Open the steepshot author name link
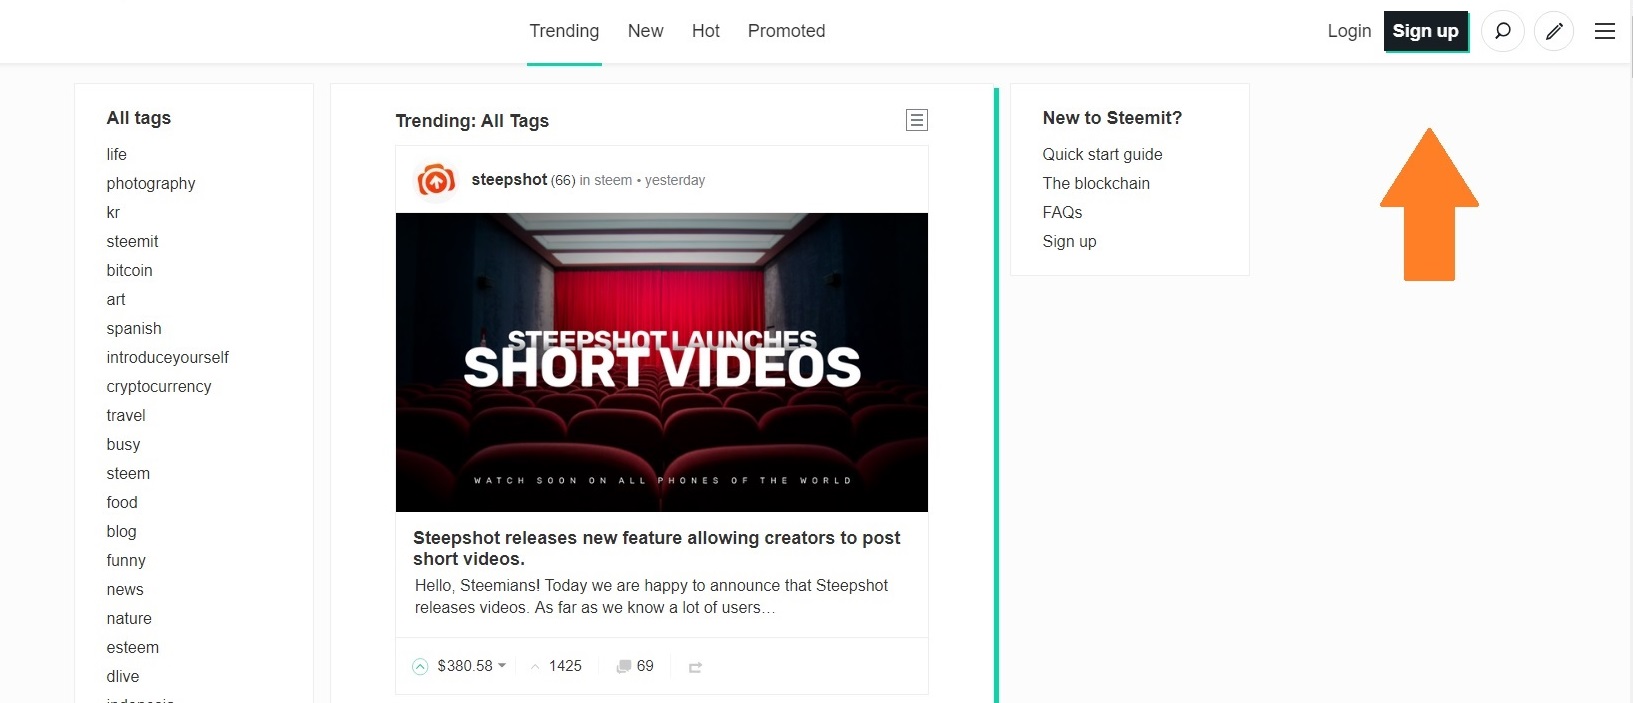 (509, 180)
